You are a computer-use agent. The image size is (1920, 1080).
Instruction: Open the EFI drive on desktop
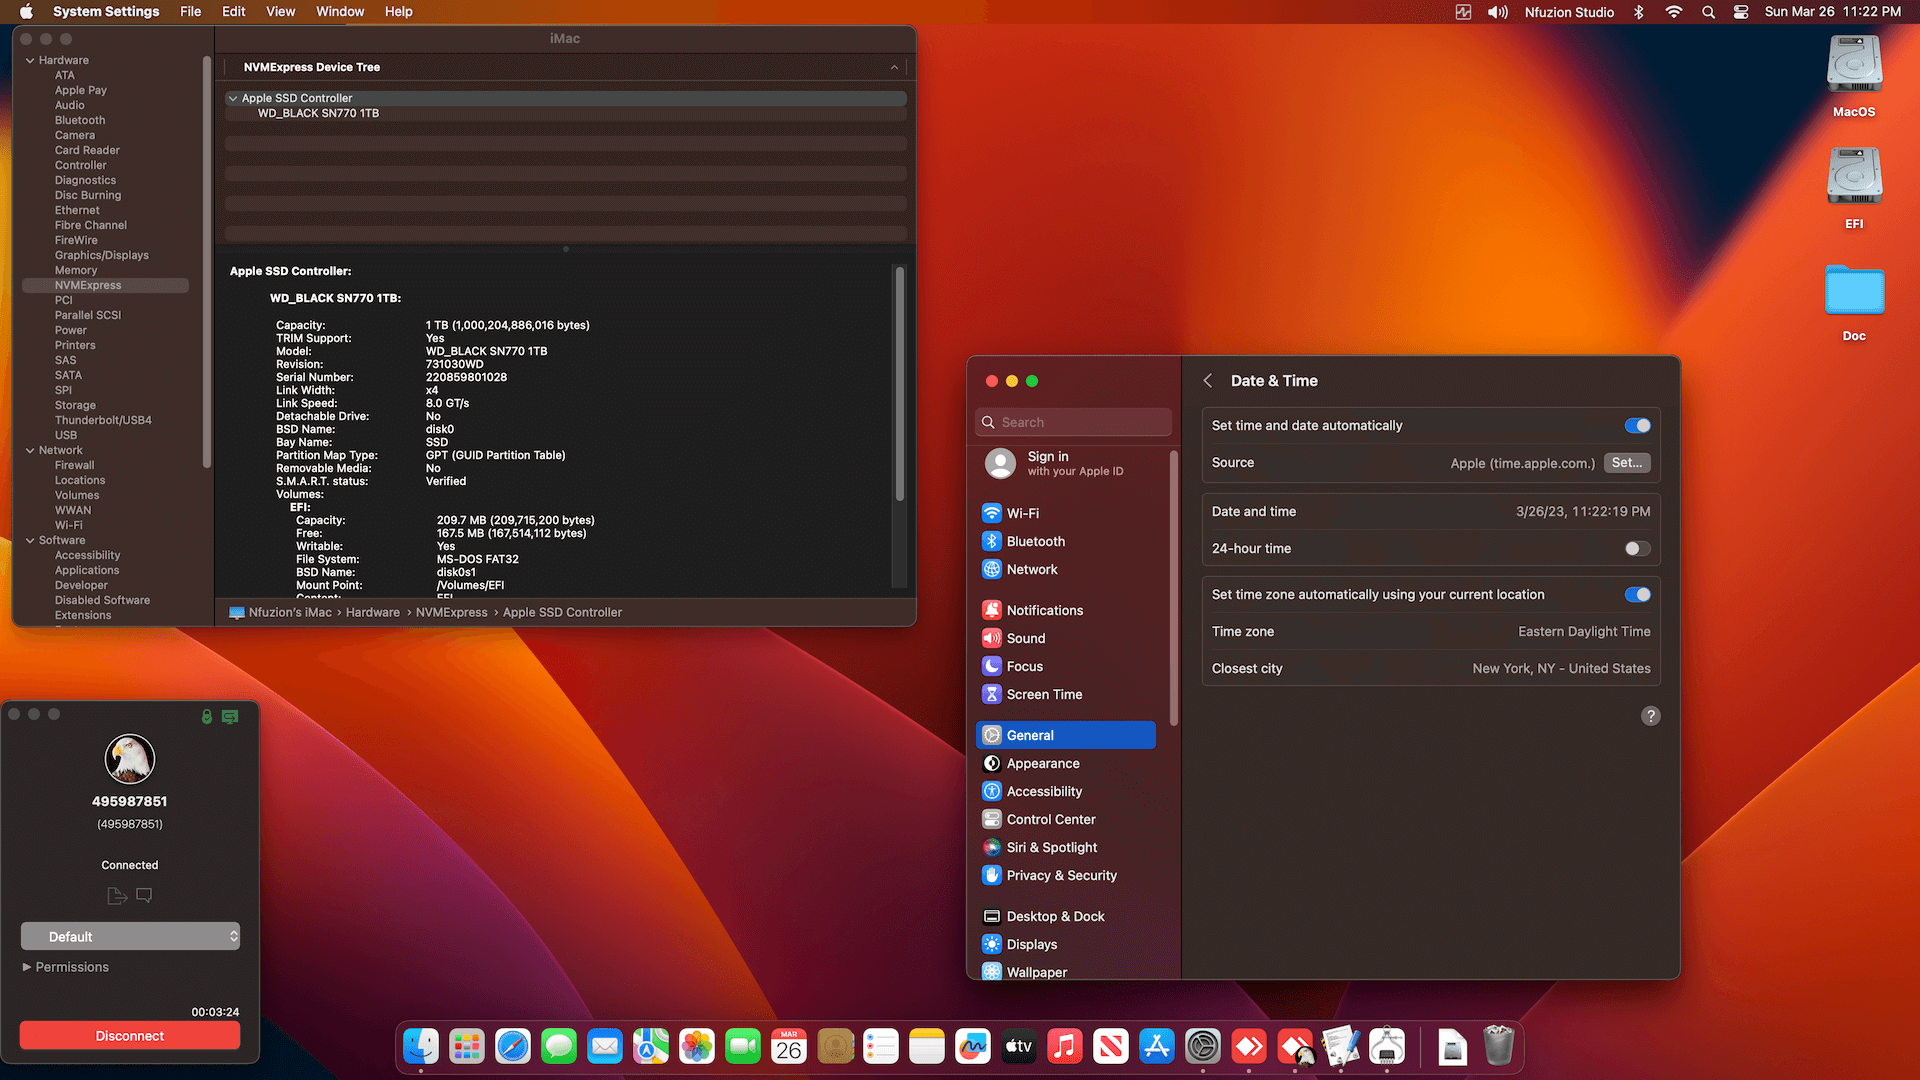[x=1853, y=177]
